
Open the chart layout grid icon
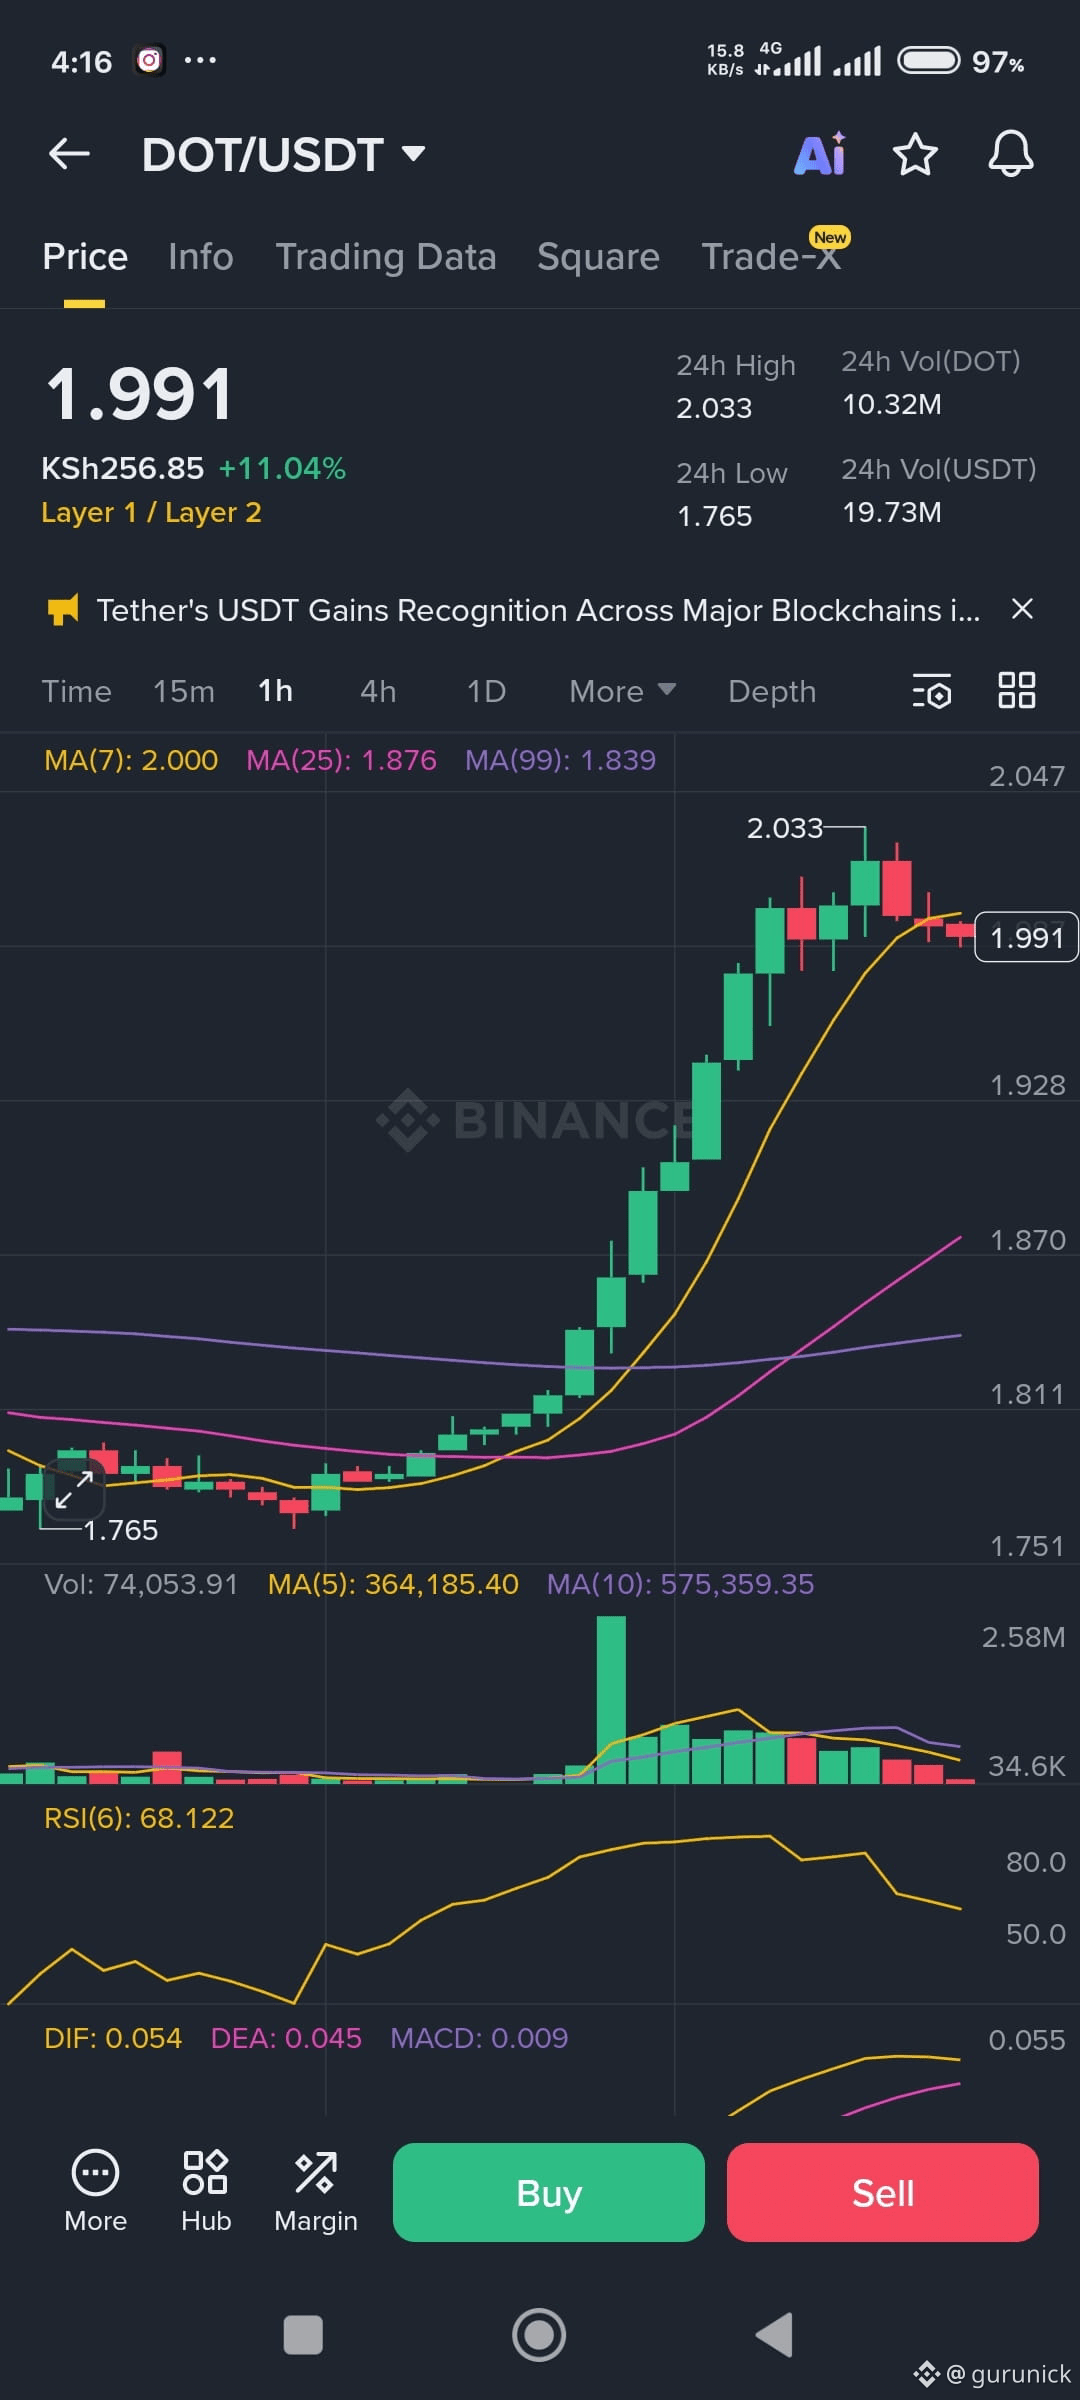point(1017,690)
